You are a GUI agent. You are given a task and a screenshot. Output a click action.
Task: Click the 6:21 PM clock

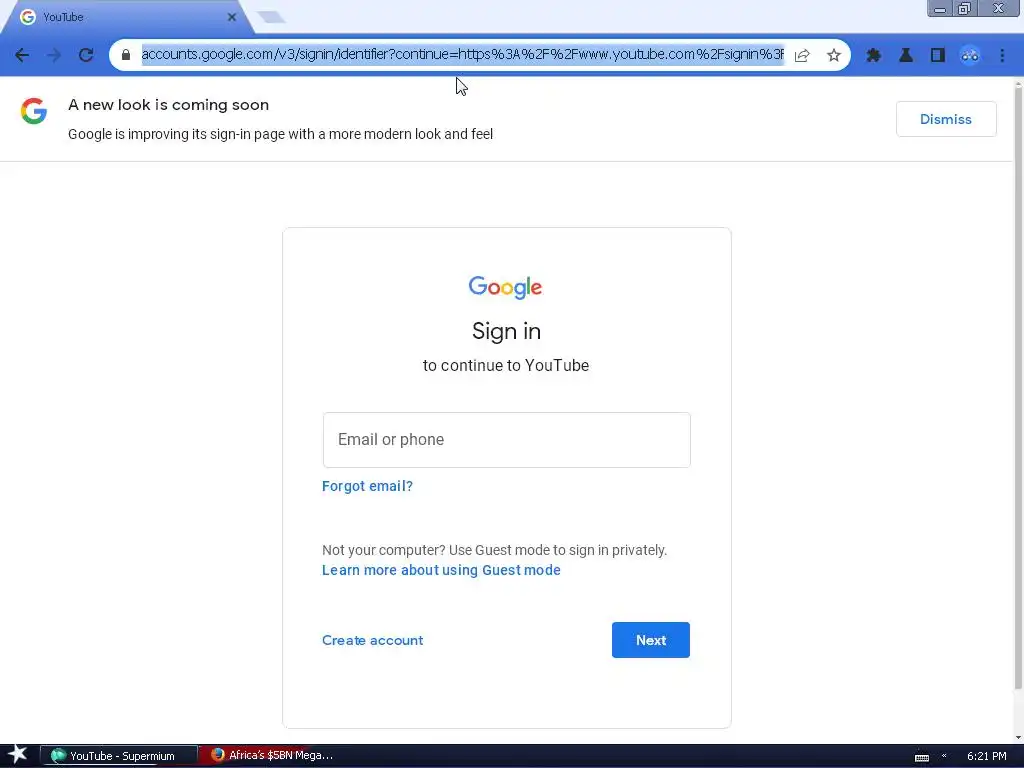pyautogui.click(x=986, y=756)
